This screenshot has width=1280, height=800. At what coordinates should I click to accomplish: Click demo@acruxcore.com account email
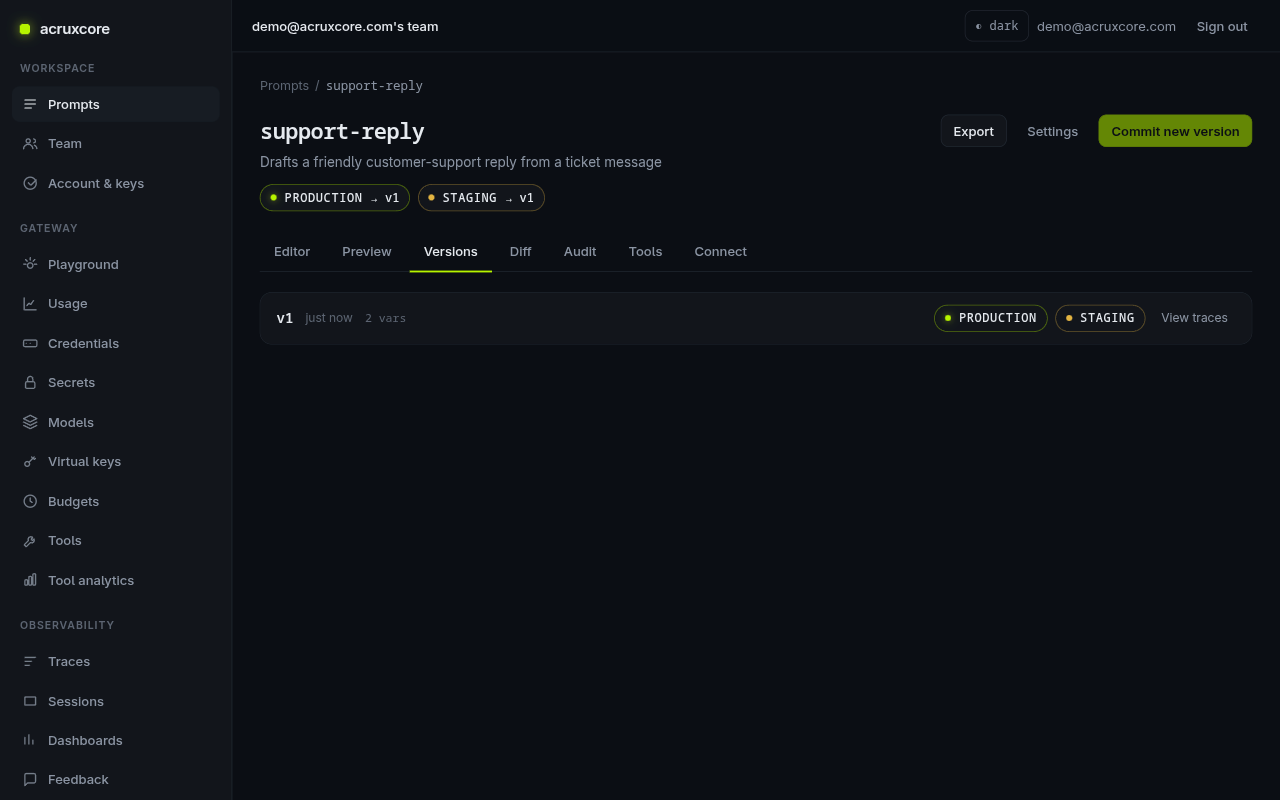tap(1106, 26)
